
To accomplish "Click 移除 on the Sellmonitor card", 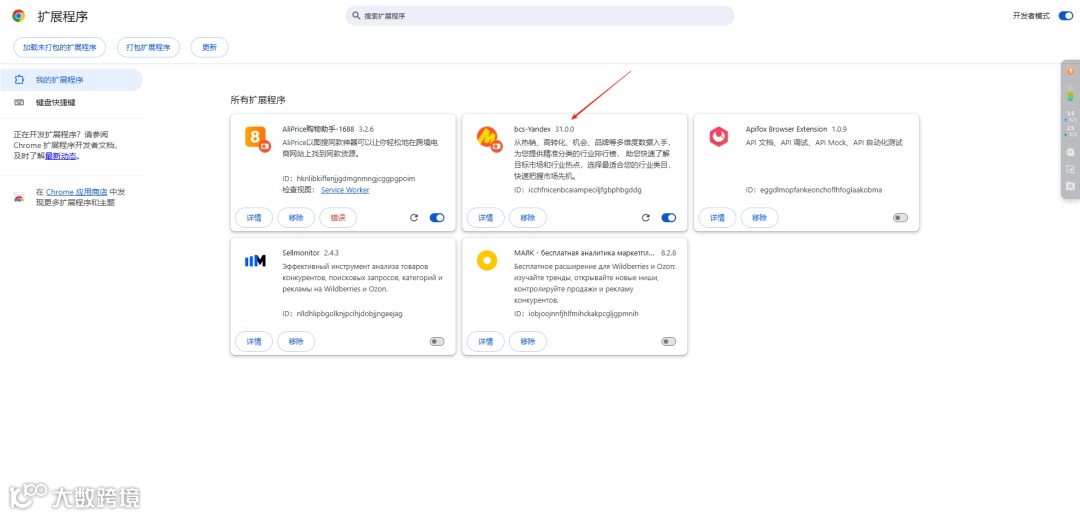I will point(296,341).
